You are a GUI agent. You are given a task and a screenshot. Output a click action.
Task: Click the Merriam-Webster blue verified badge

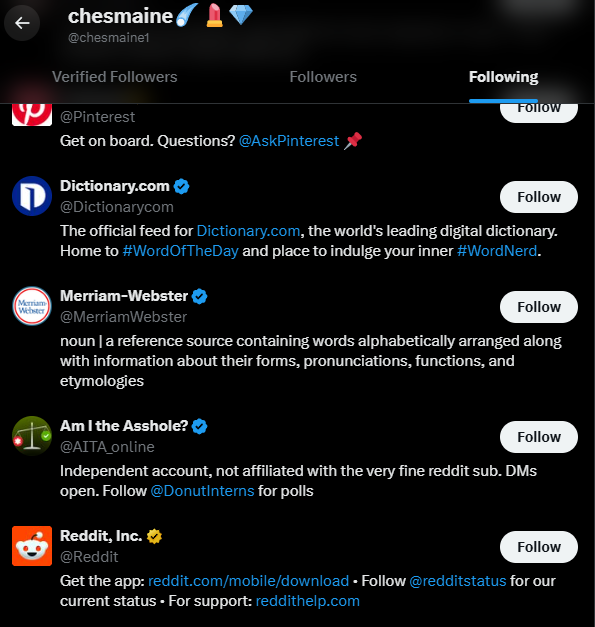pos(200,296)
